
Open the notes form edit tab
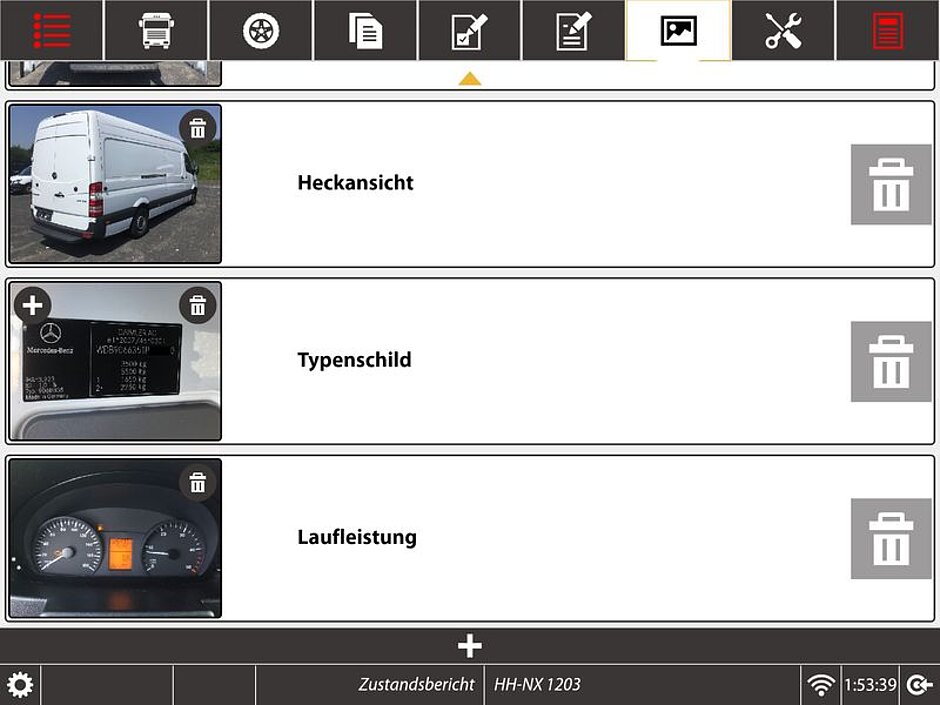pyautogui.click(x=574, y=30)
